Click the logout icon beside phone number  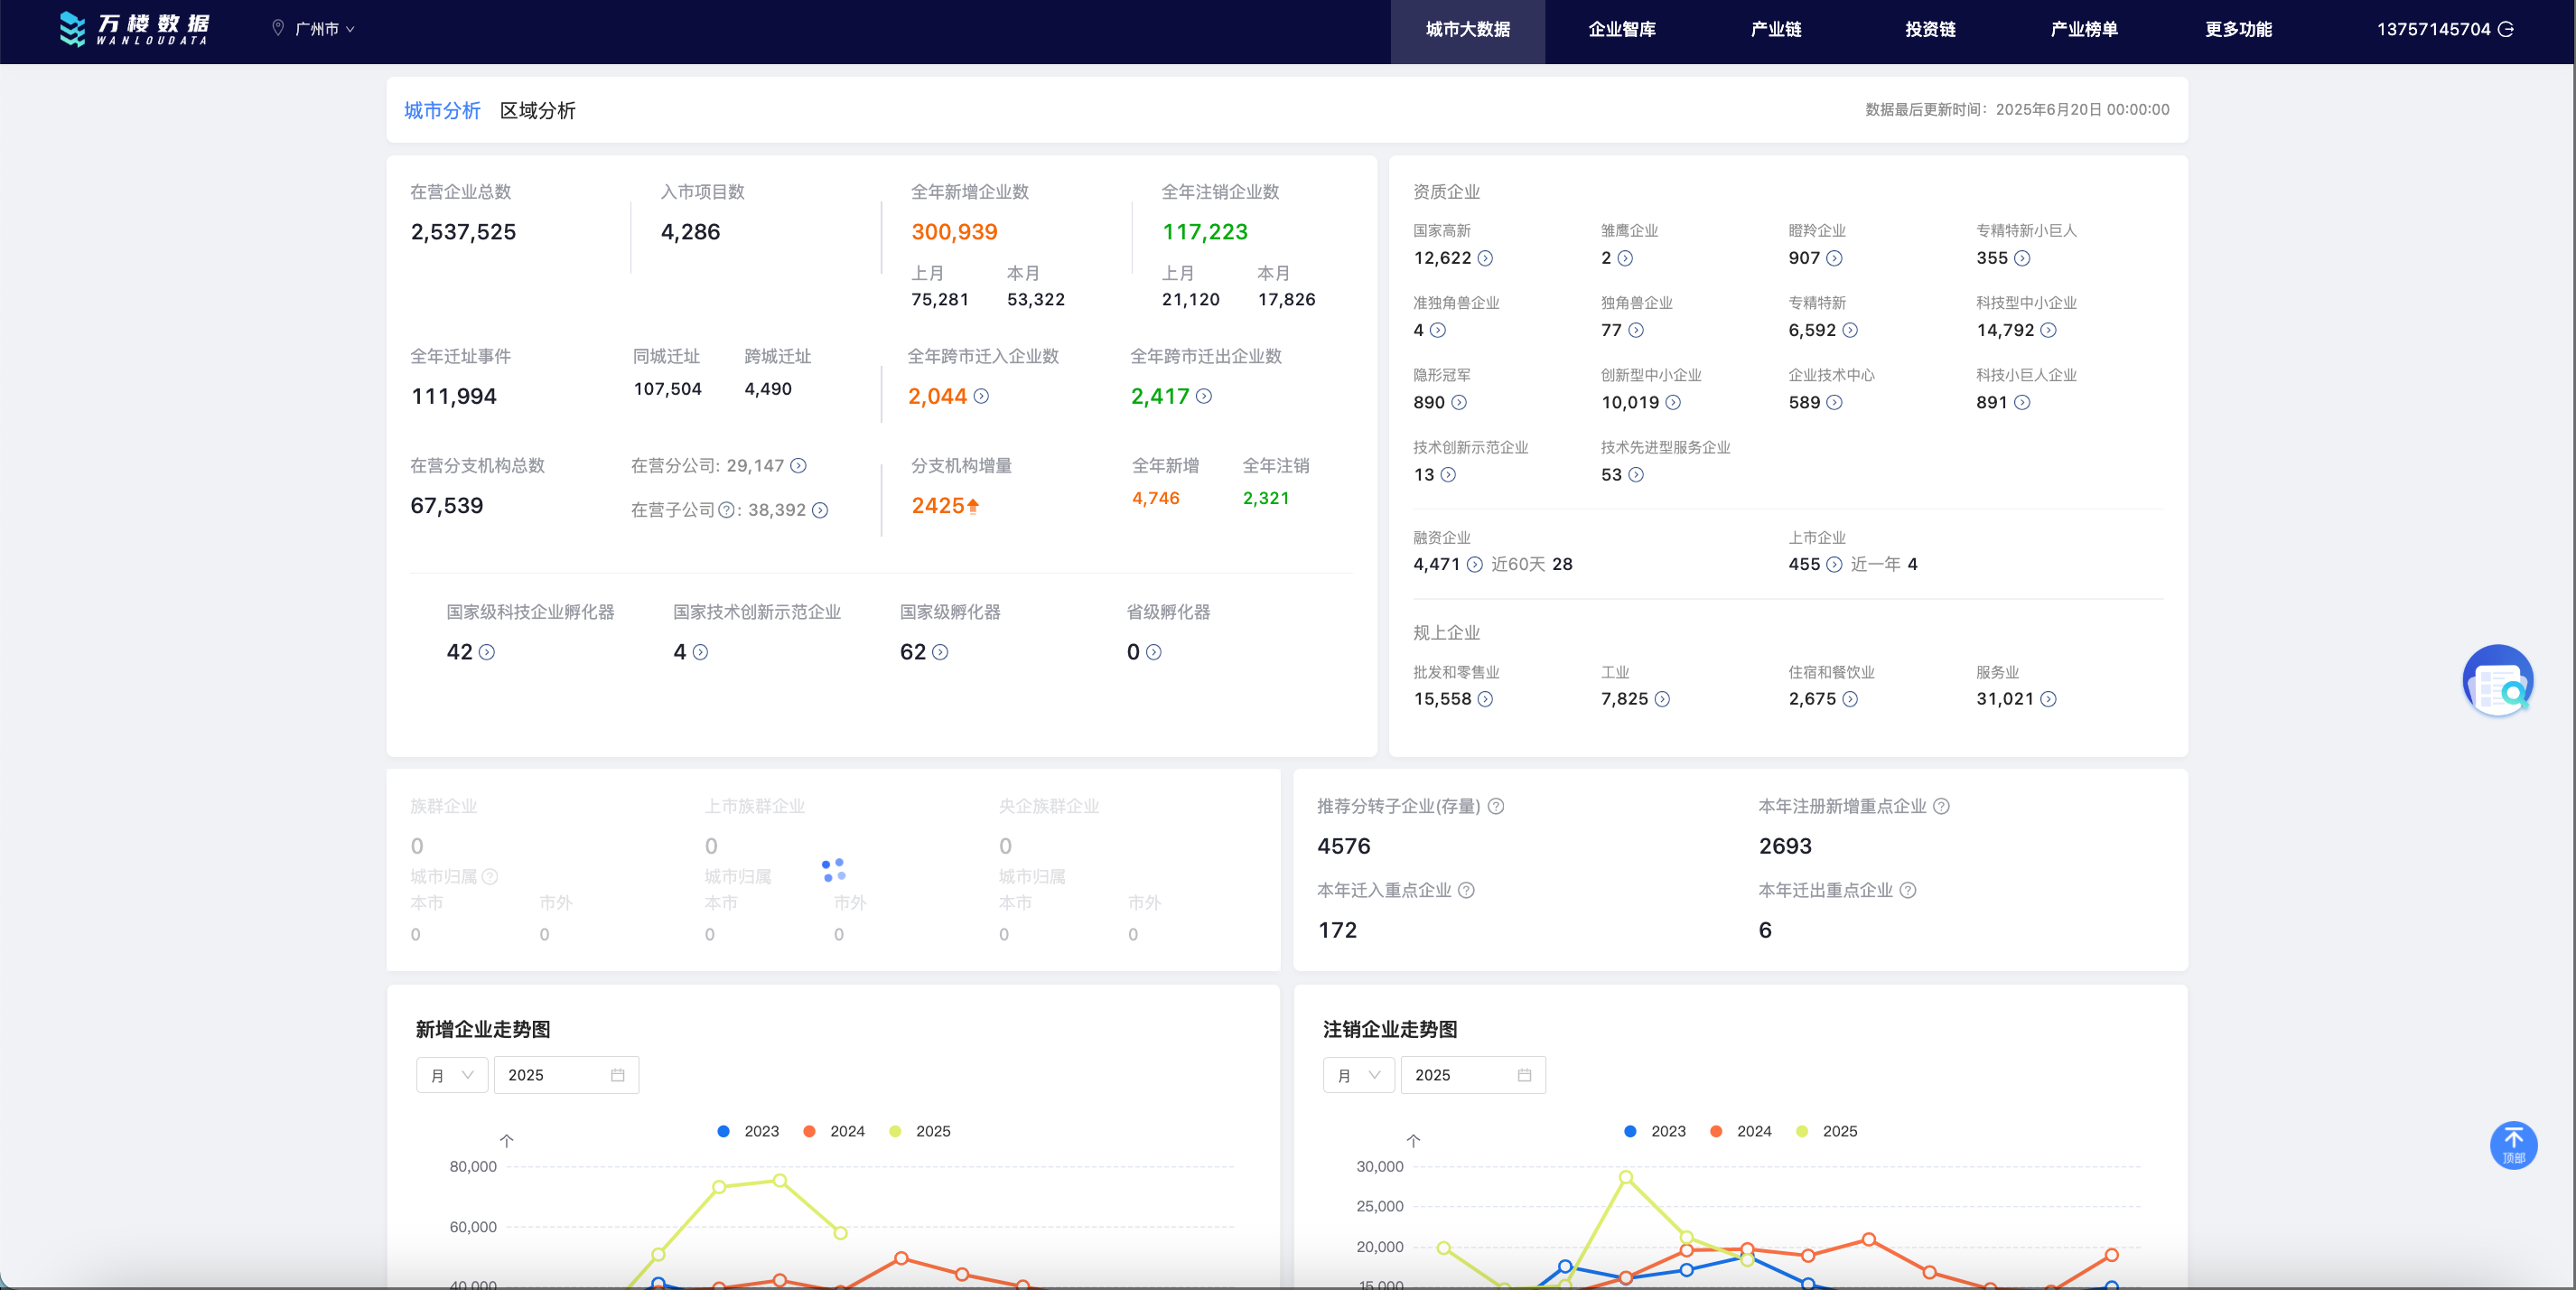[2506, 29]
